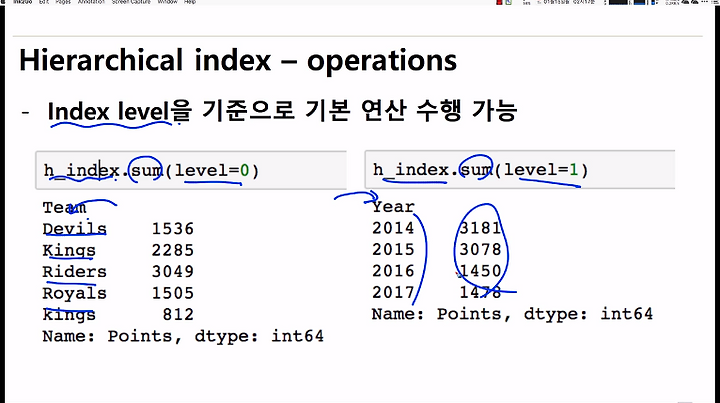Image resolution: width=720 pixels, height=403 pixels.
Task: Select the value 3181
Action: [x=480, y=228]
